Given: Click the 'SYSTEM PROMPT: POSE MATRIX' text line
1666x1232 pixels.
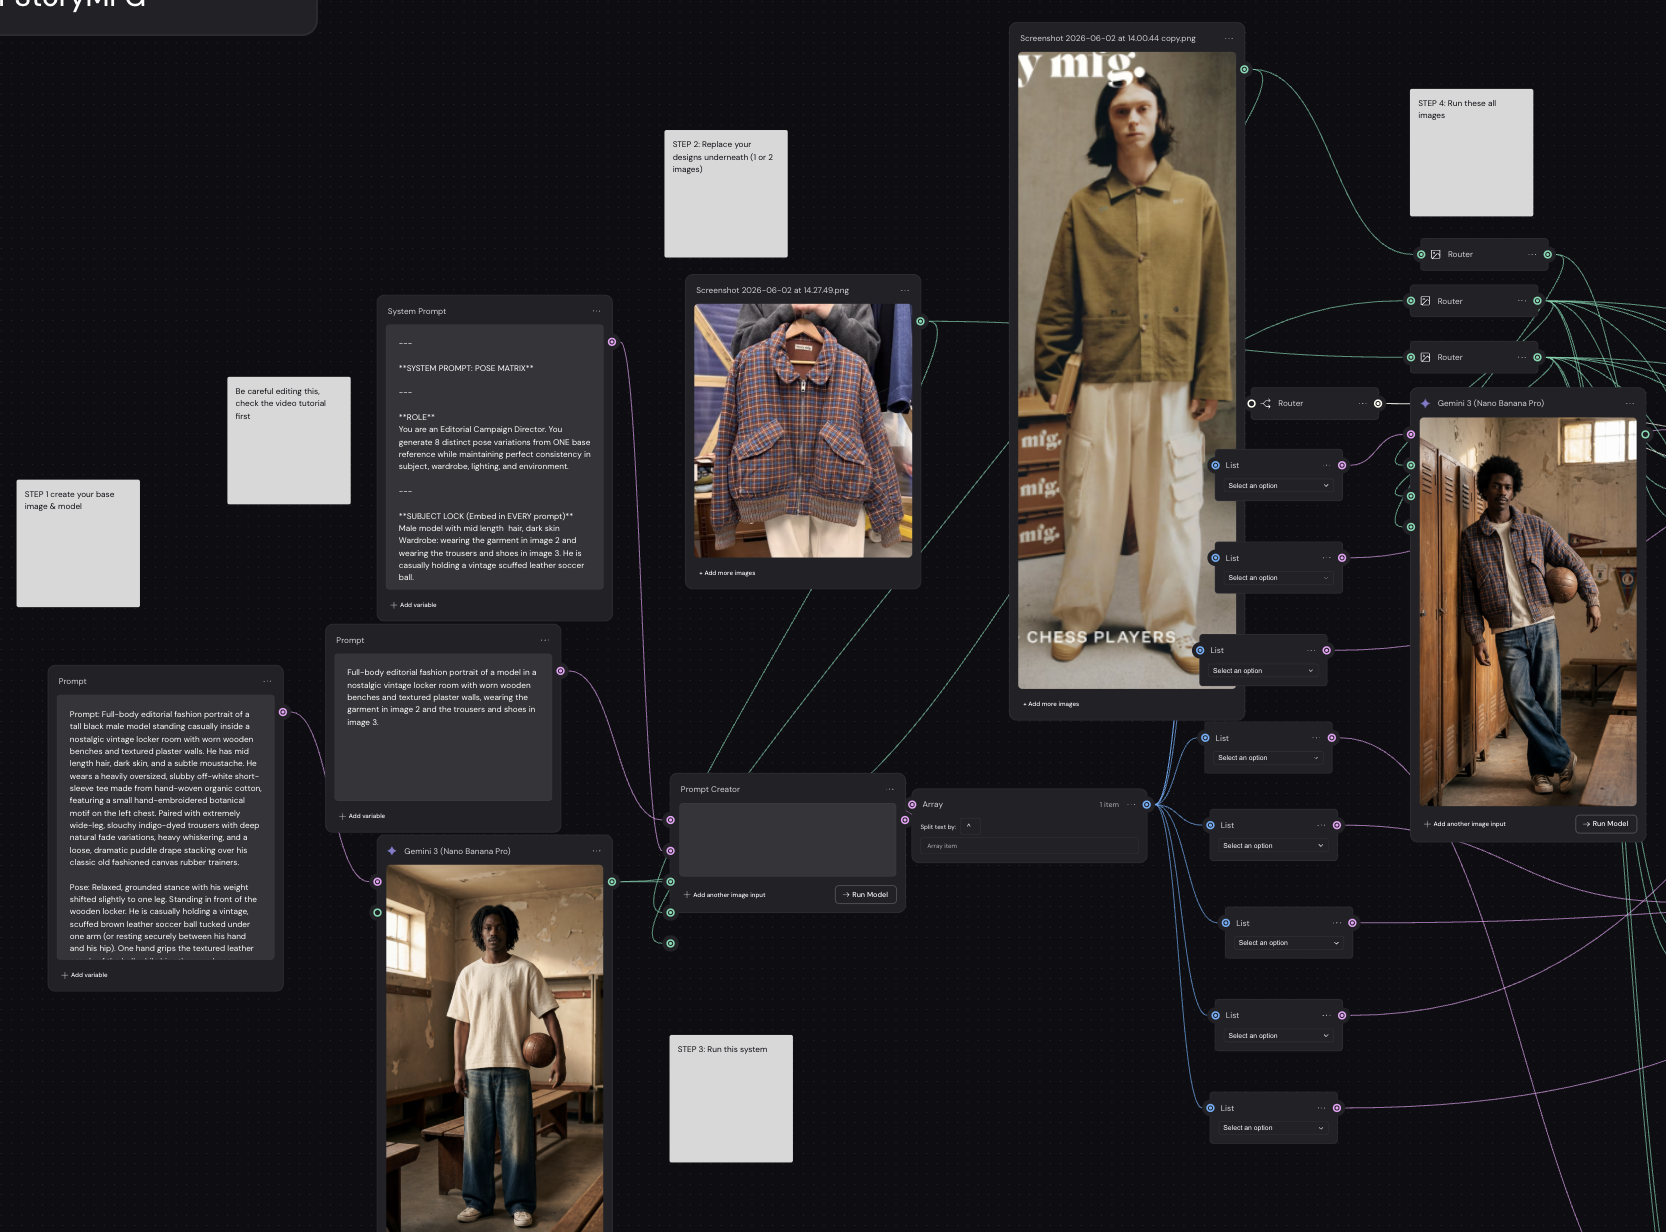Looking at the screenshot, I should pos(466,368).
